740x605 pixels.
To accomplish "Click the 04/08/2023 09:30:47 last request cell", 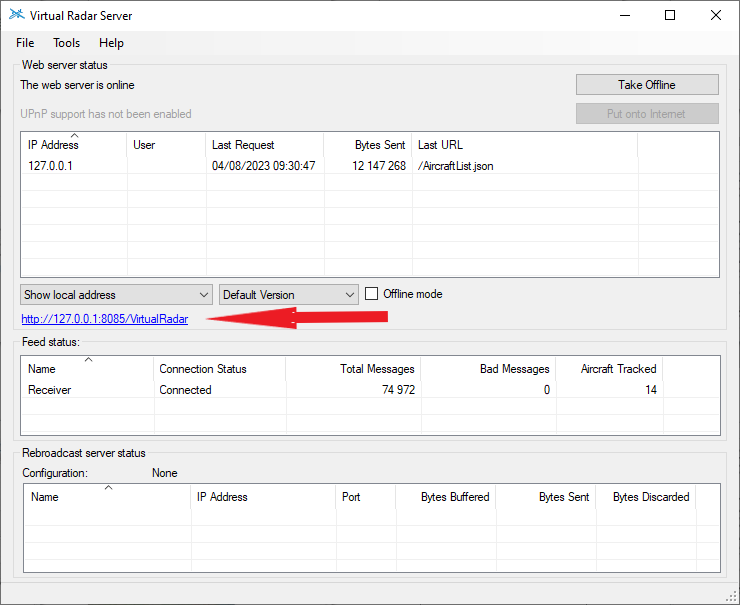I will [263, 166].
